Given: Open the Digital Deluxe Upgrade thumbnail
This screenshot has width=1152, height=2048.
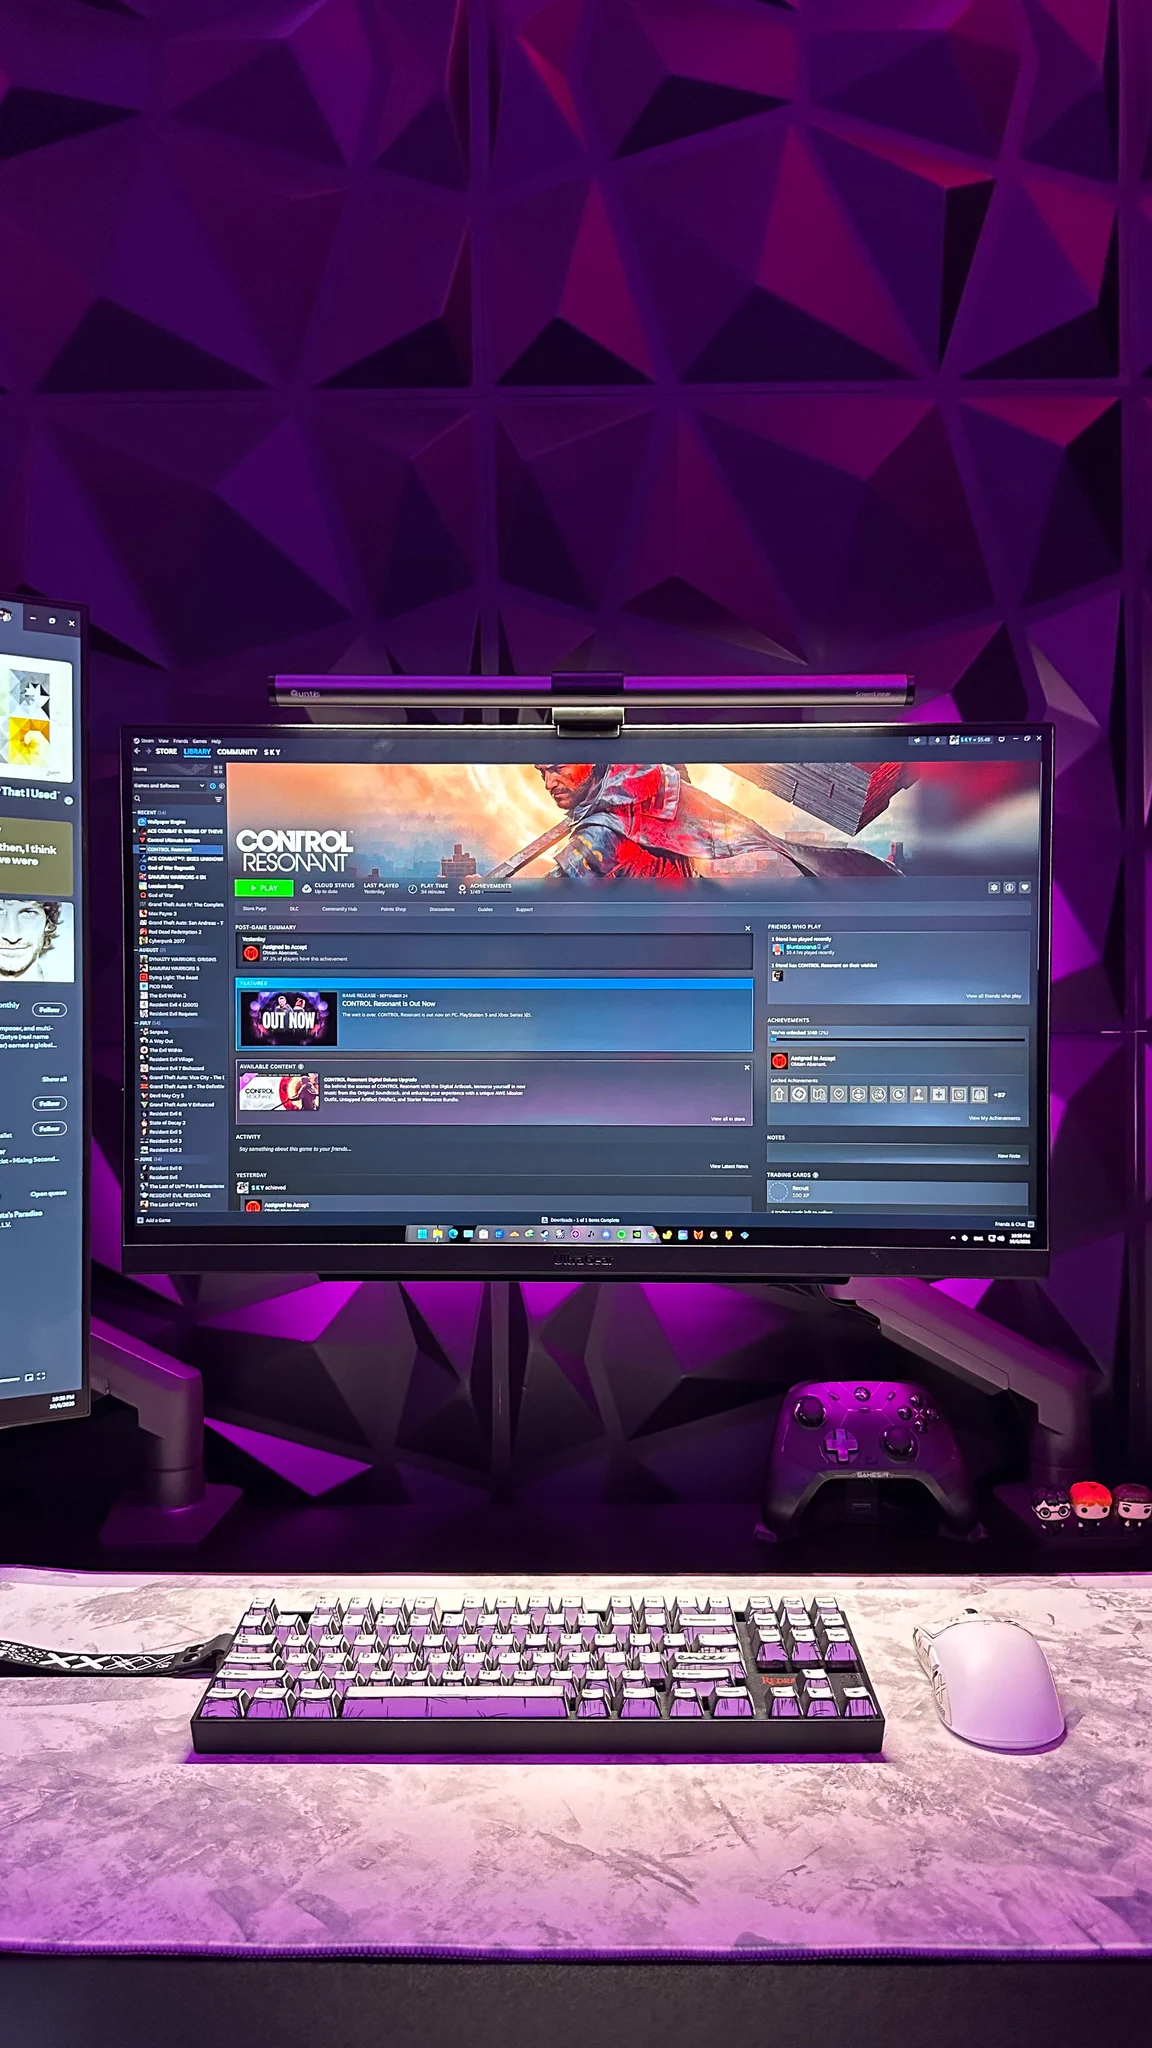Looking at the screenshot, I should click(x=280, y=1093).
